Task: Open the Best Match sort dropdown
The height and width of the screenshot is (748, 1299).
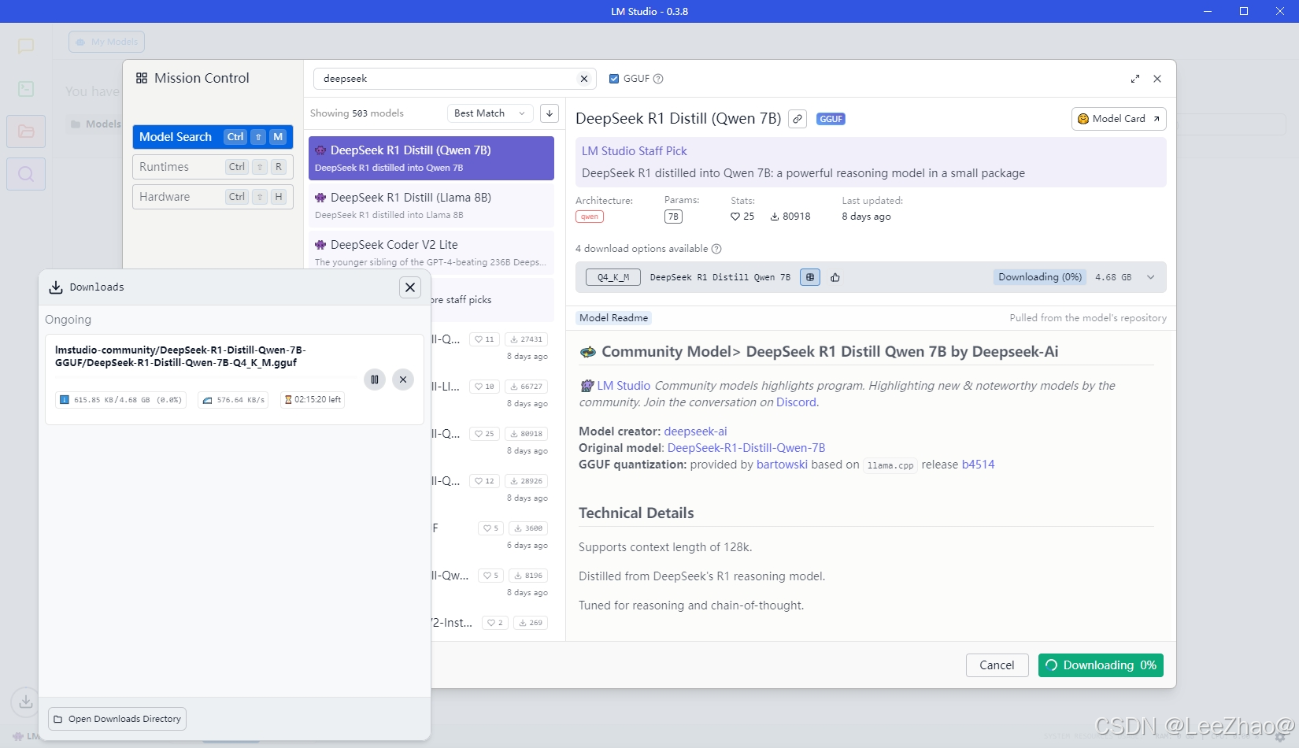Action: click(x=490, y=113)
